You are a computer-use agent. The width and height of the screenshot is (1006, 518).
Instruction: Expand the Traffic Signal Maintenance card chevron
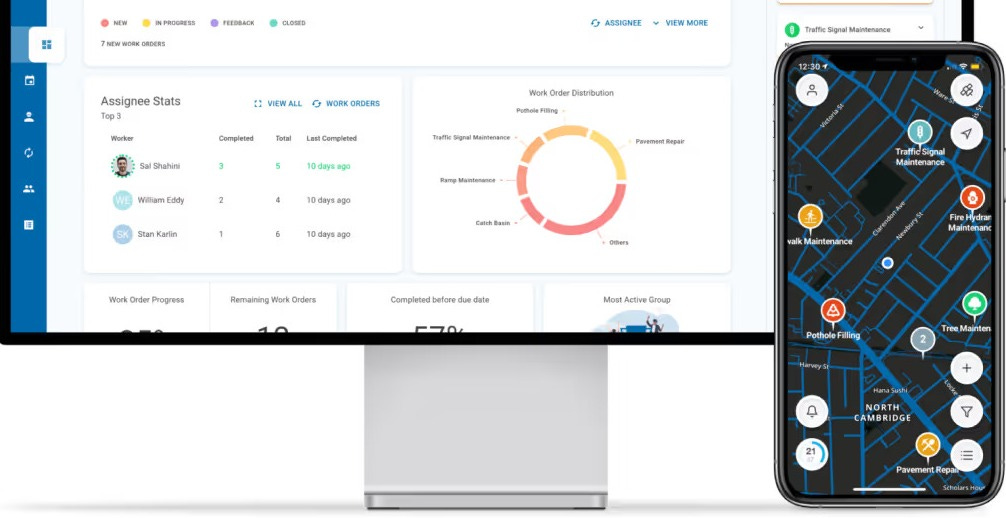coord(921,28)
